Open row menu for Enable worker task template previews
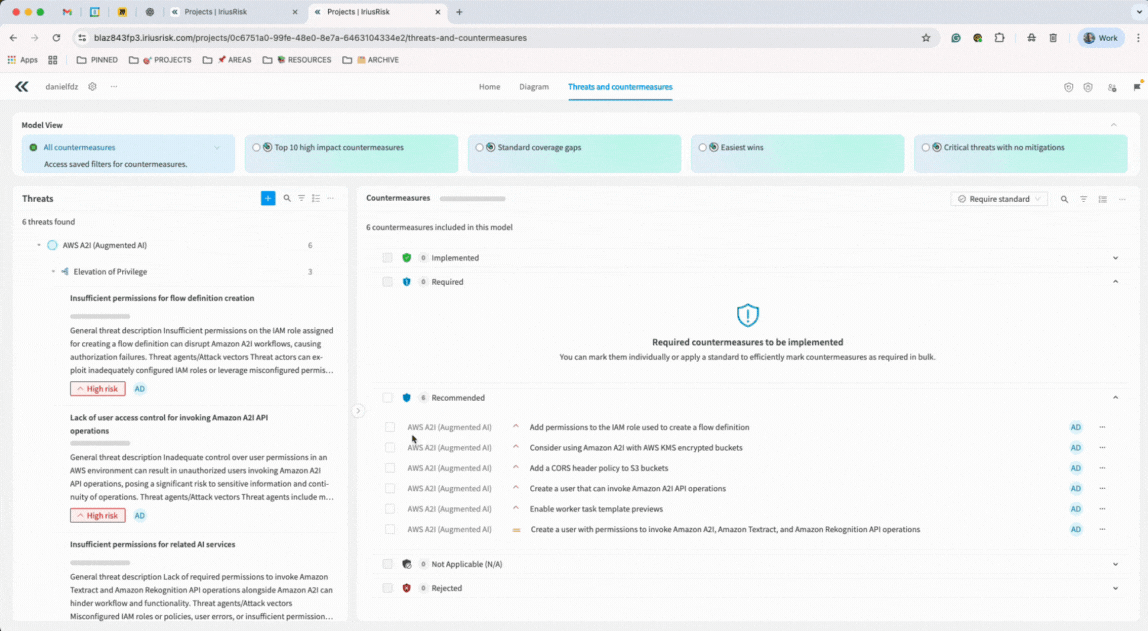This screenshot has height=631, width=1148. (x=1102, y=509)
